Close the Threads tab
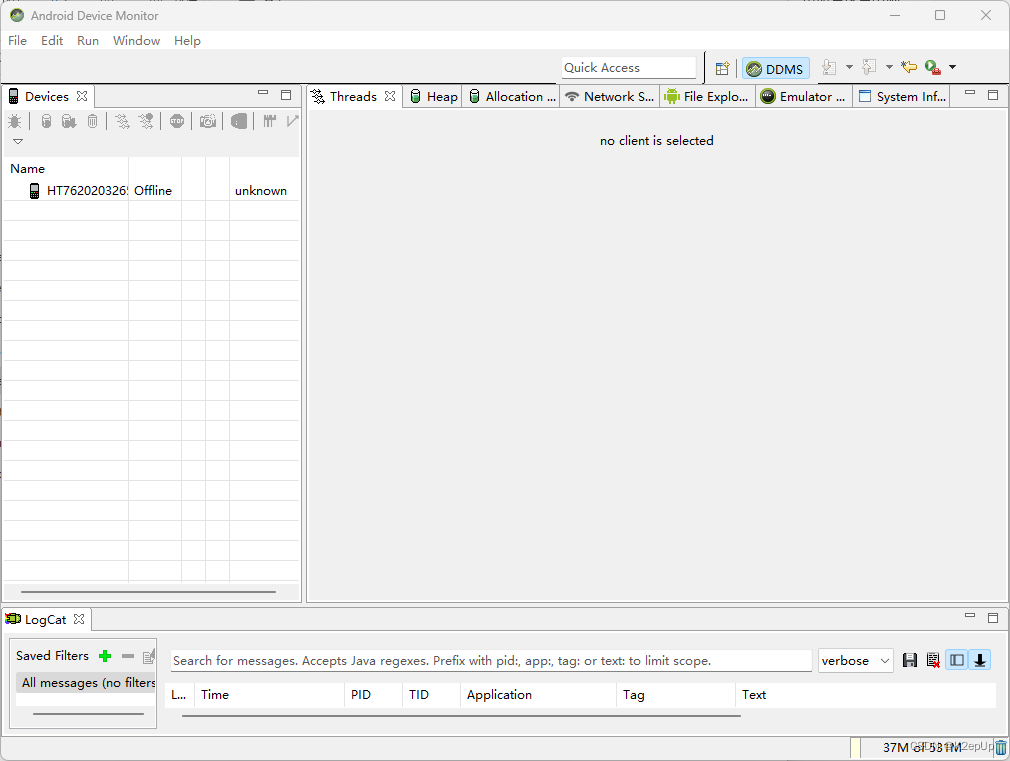 pyautogui.click(x=390, y=96)
